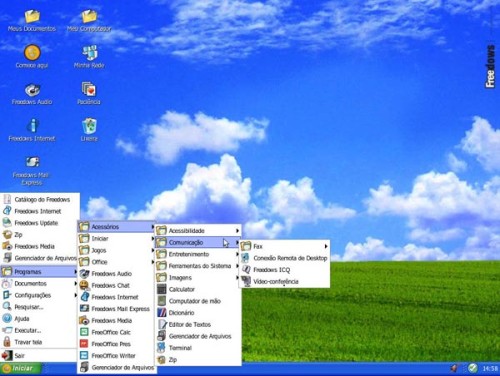500x376 pixels.
Task: Click the Ajuda help icon
Action: 7,318
